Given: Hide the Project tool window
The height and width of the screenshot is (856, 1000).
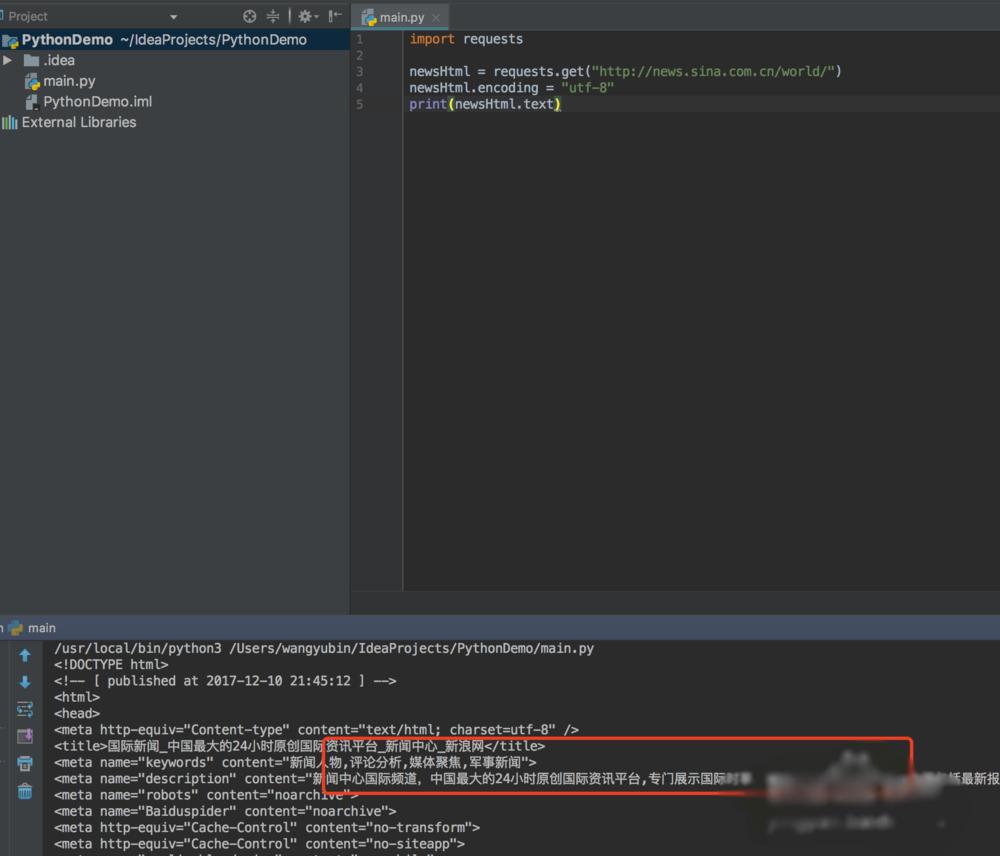Looking at the screenshot, I should tap(335, 16).
